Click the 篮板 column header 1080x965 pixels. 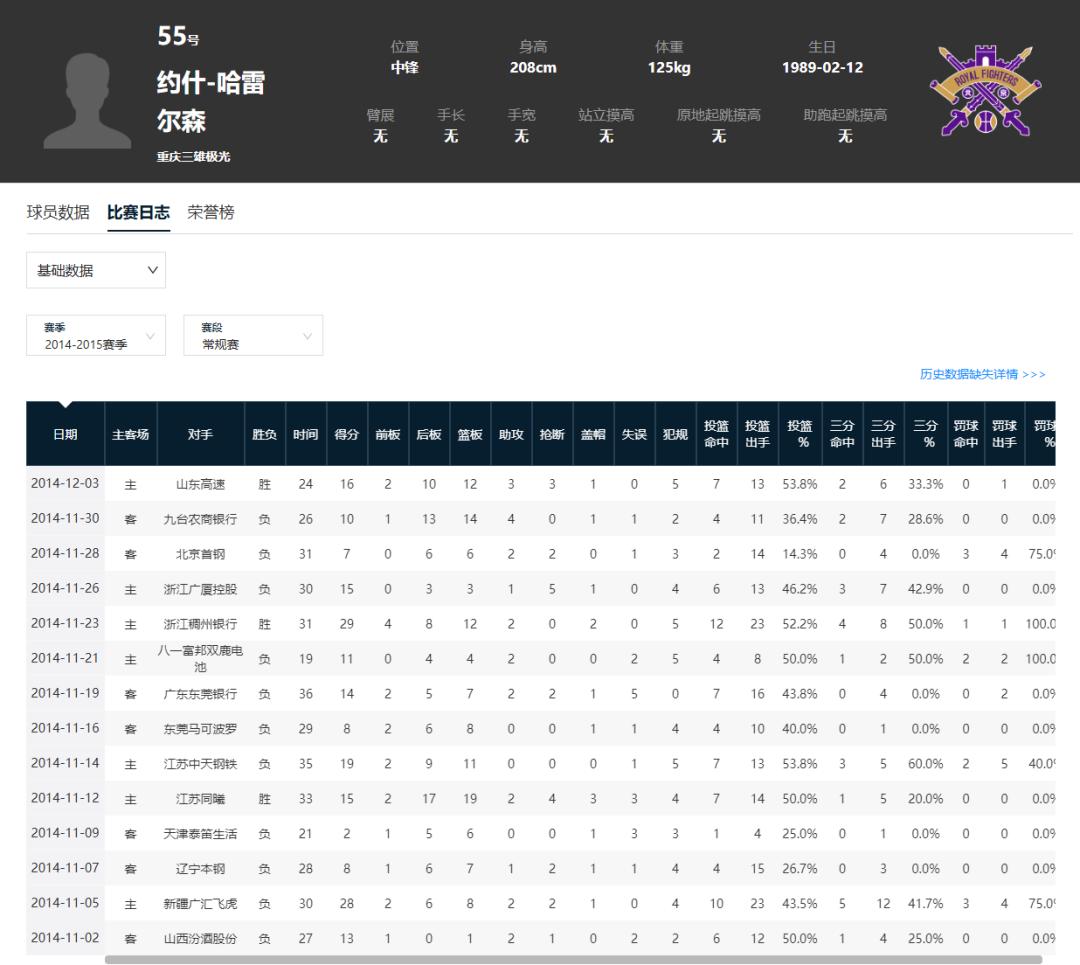[x=470, y=434]
